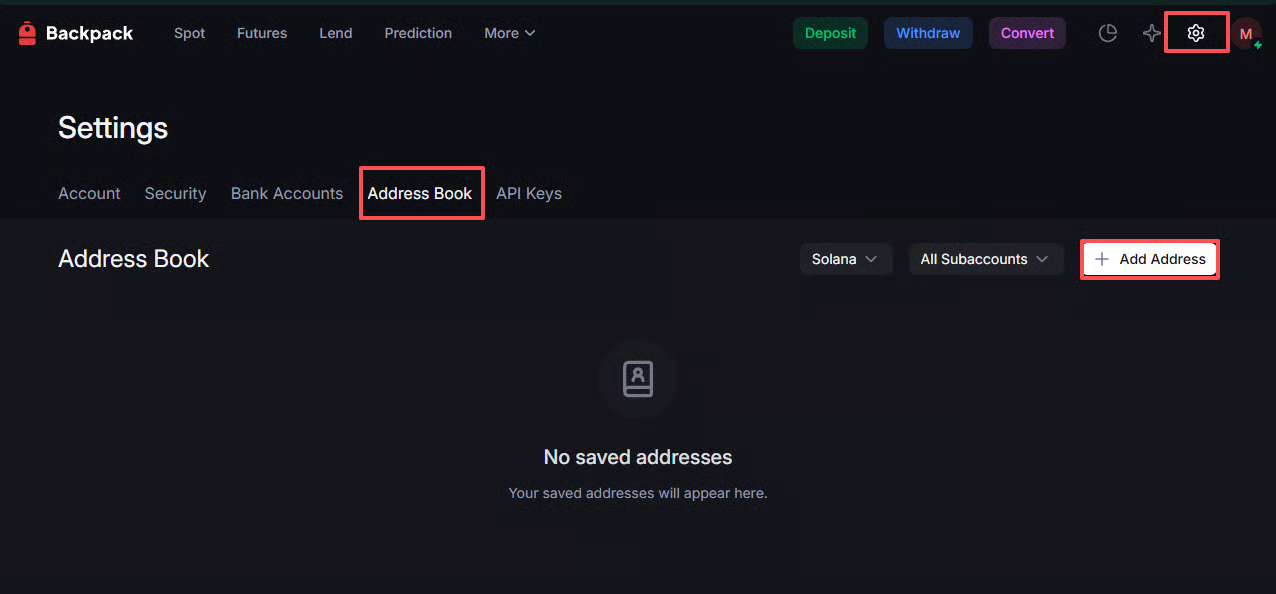
Task: Expand the More menu
Action: 509,33
